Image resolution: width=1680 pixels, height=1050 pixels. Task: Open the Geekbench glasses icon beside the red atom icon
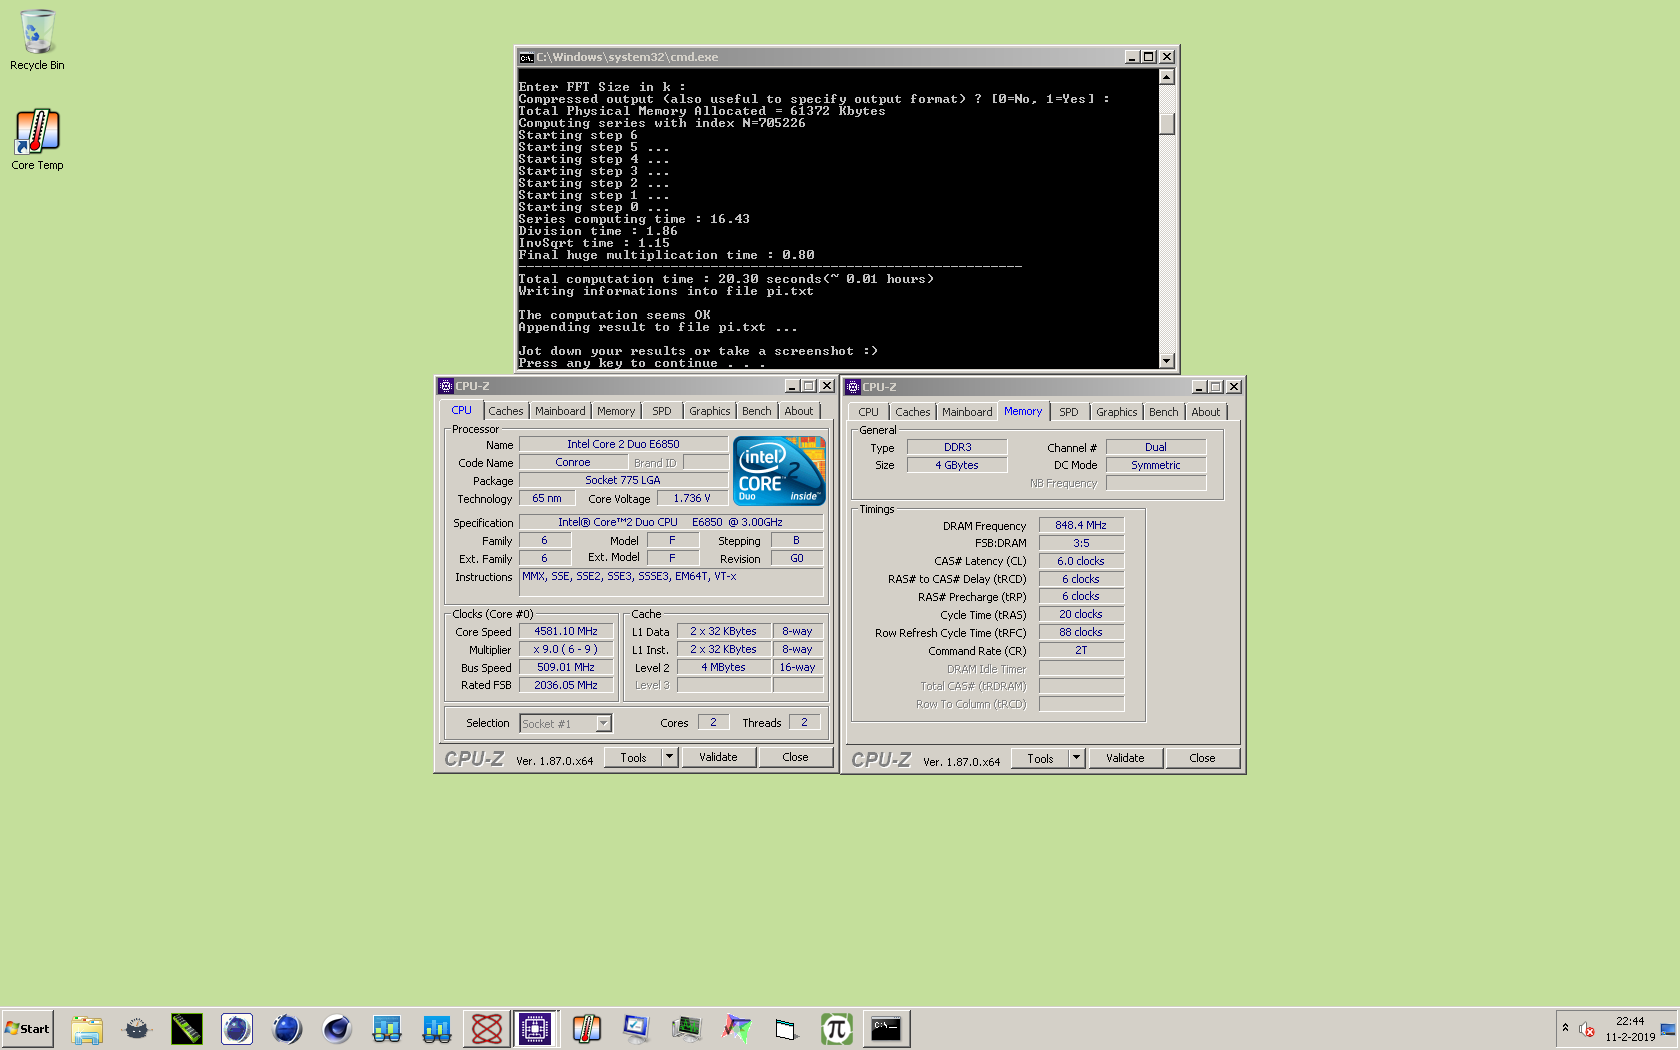click(437, 1029)
